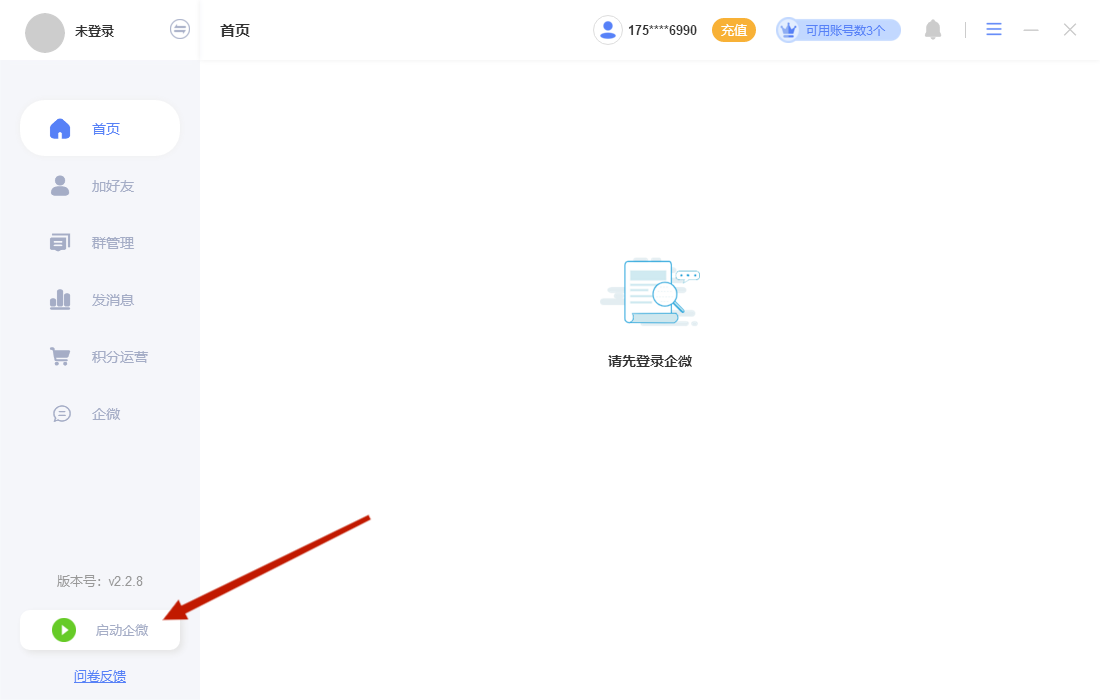Open the 加好友 add friends section
The width and height of the screenshot is (1100, 700).
100,186
